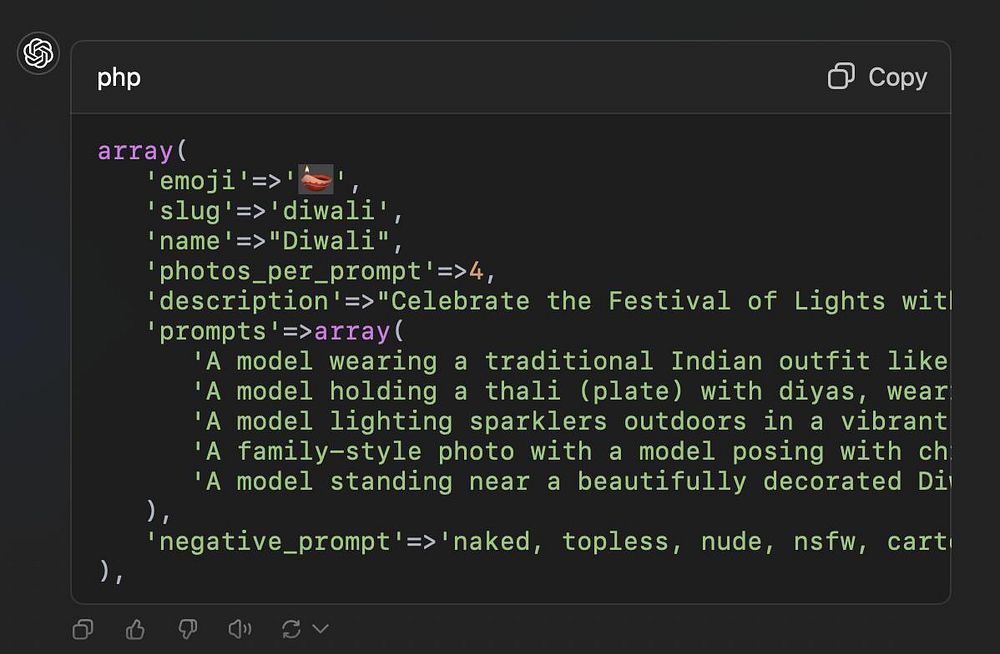The image size is (1000, 654).
Task: Click the 'php' language label
Action: [x=119, y=78]
